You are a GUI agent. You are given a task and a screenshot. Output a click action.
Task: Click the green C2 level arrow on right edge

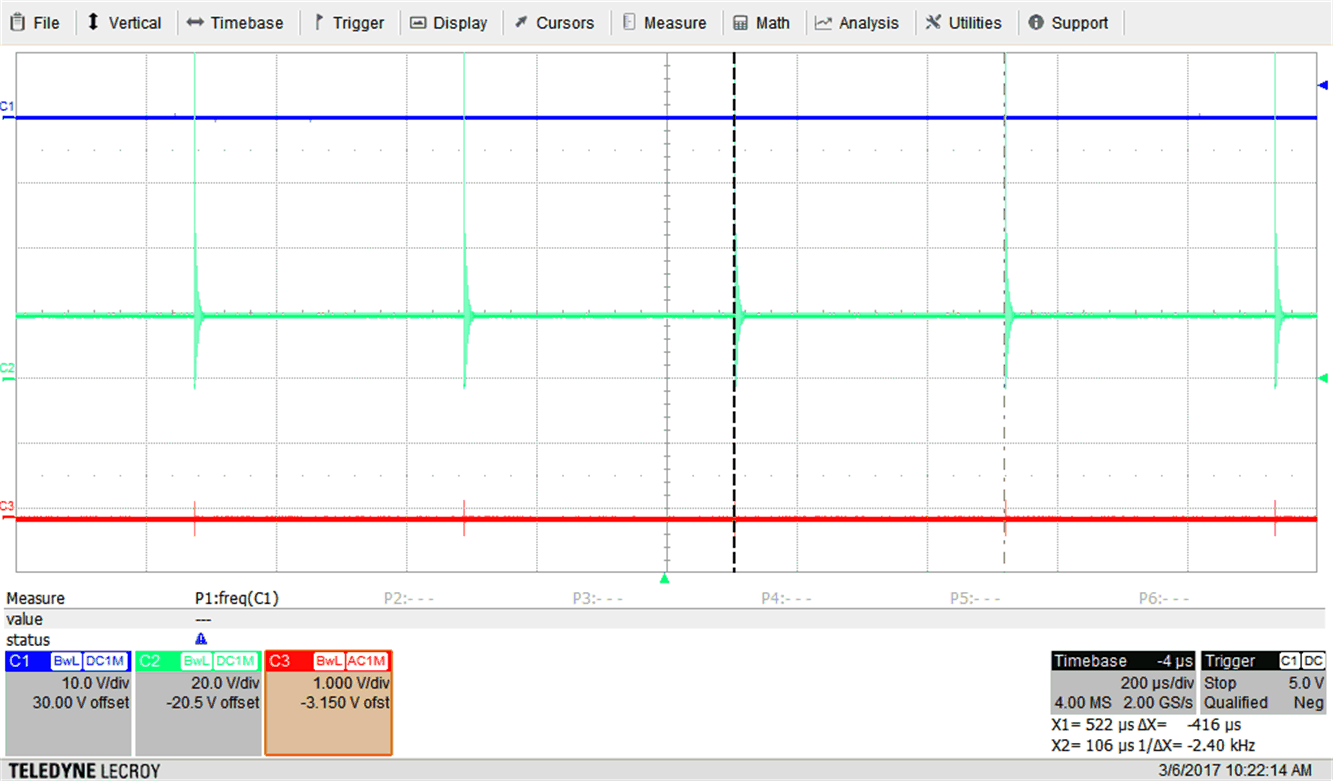(1323, 378)
